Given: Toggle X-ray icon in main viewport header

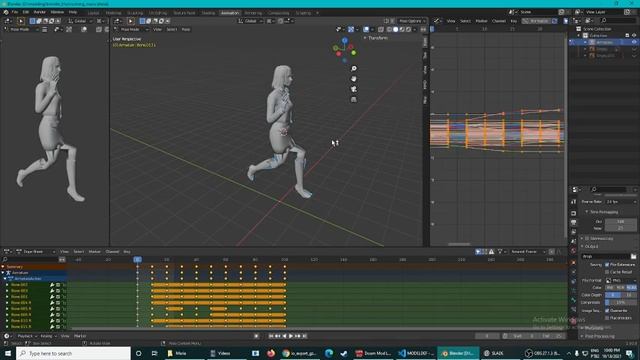Looking at the screenshot, I should [x=381, y=29].
